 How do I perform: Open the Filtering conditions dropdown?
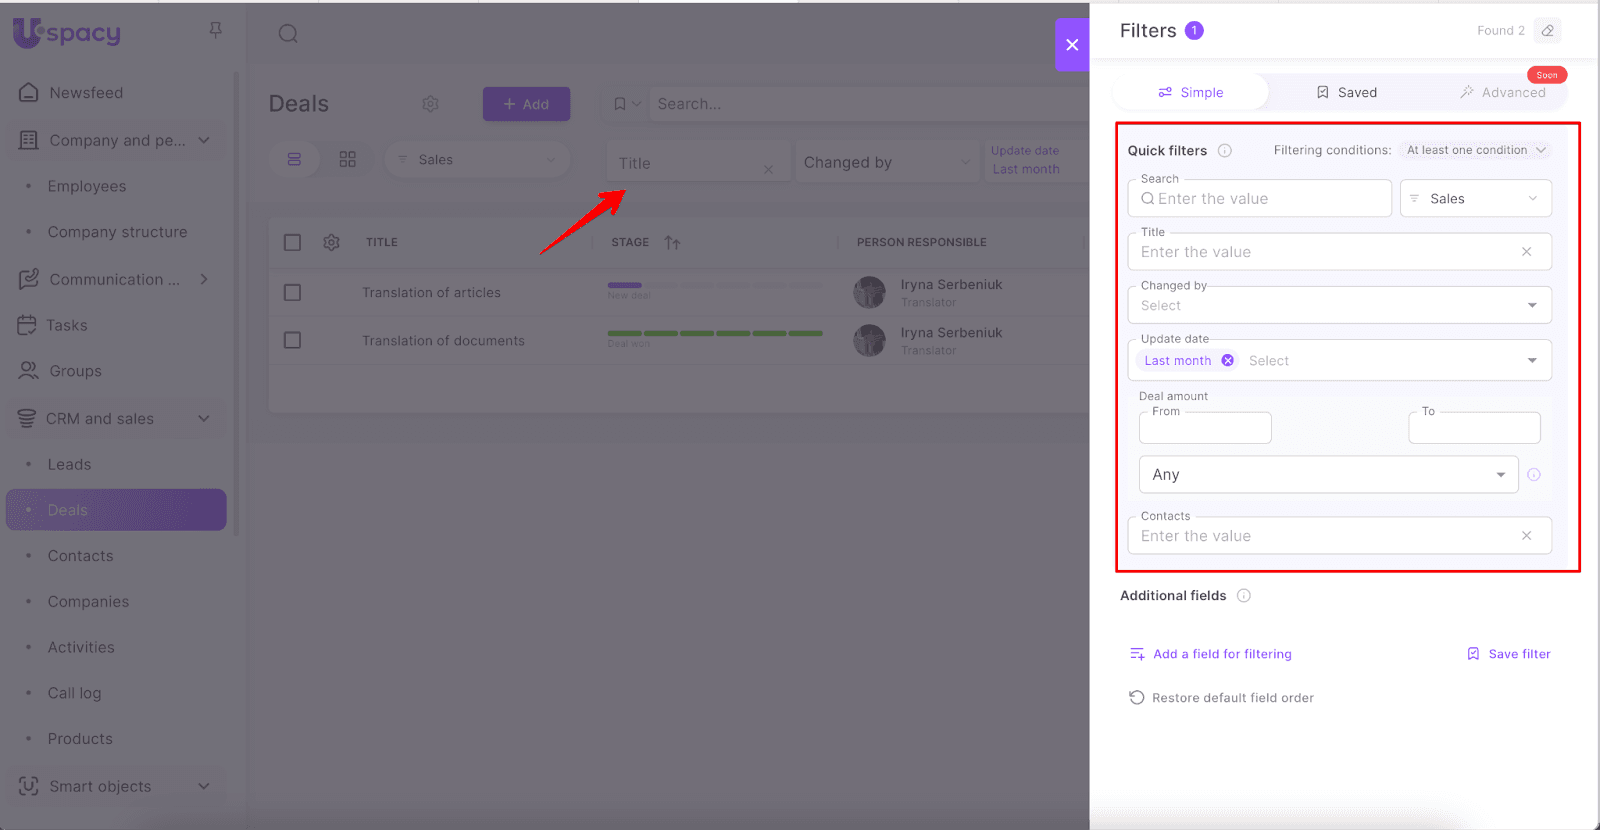pyautogui.click(x=1475, y=150)
